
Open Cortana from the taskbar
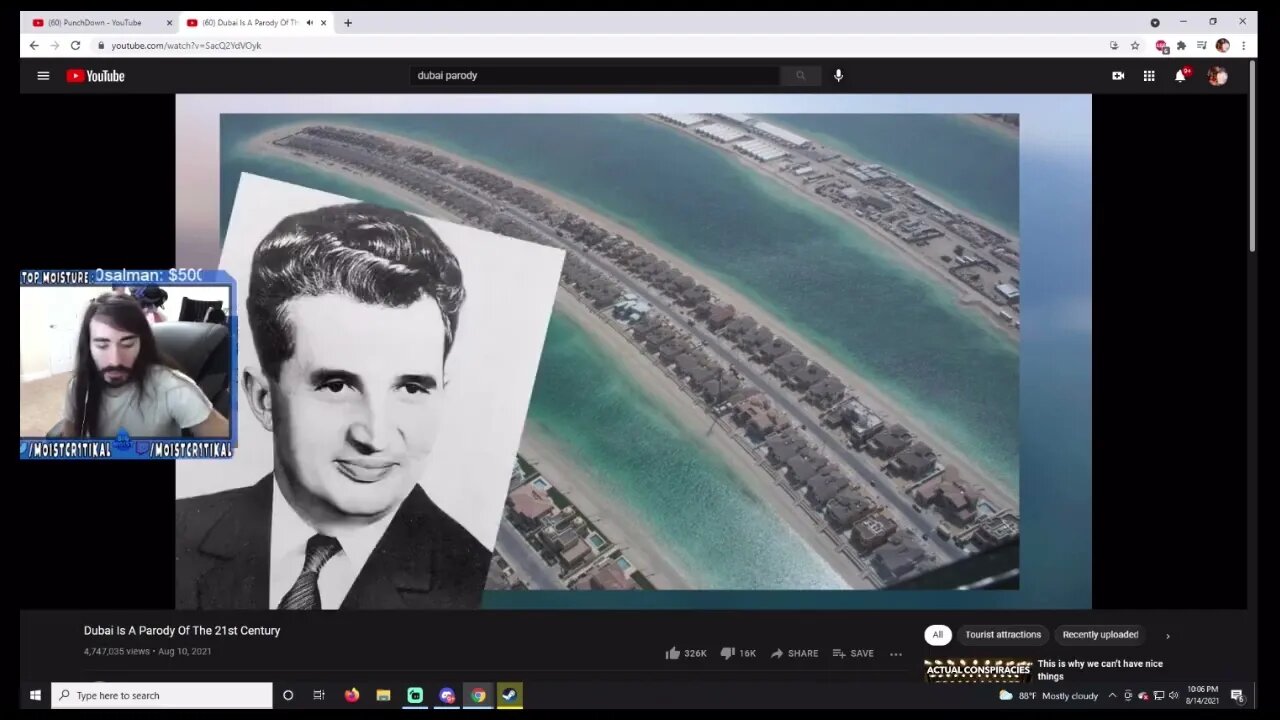(288, 695)
